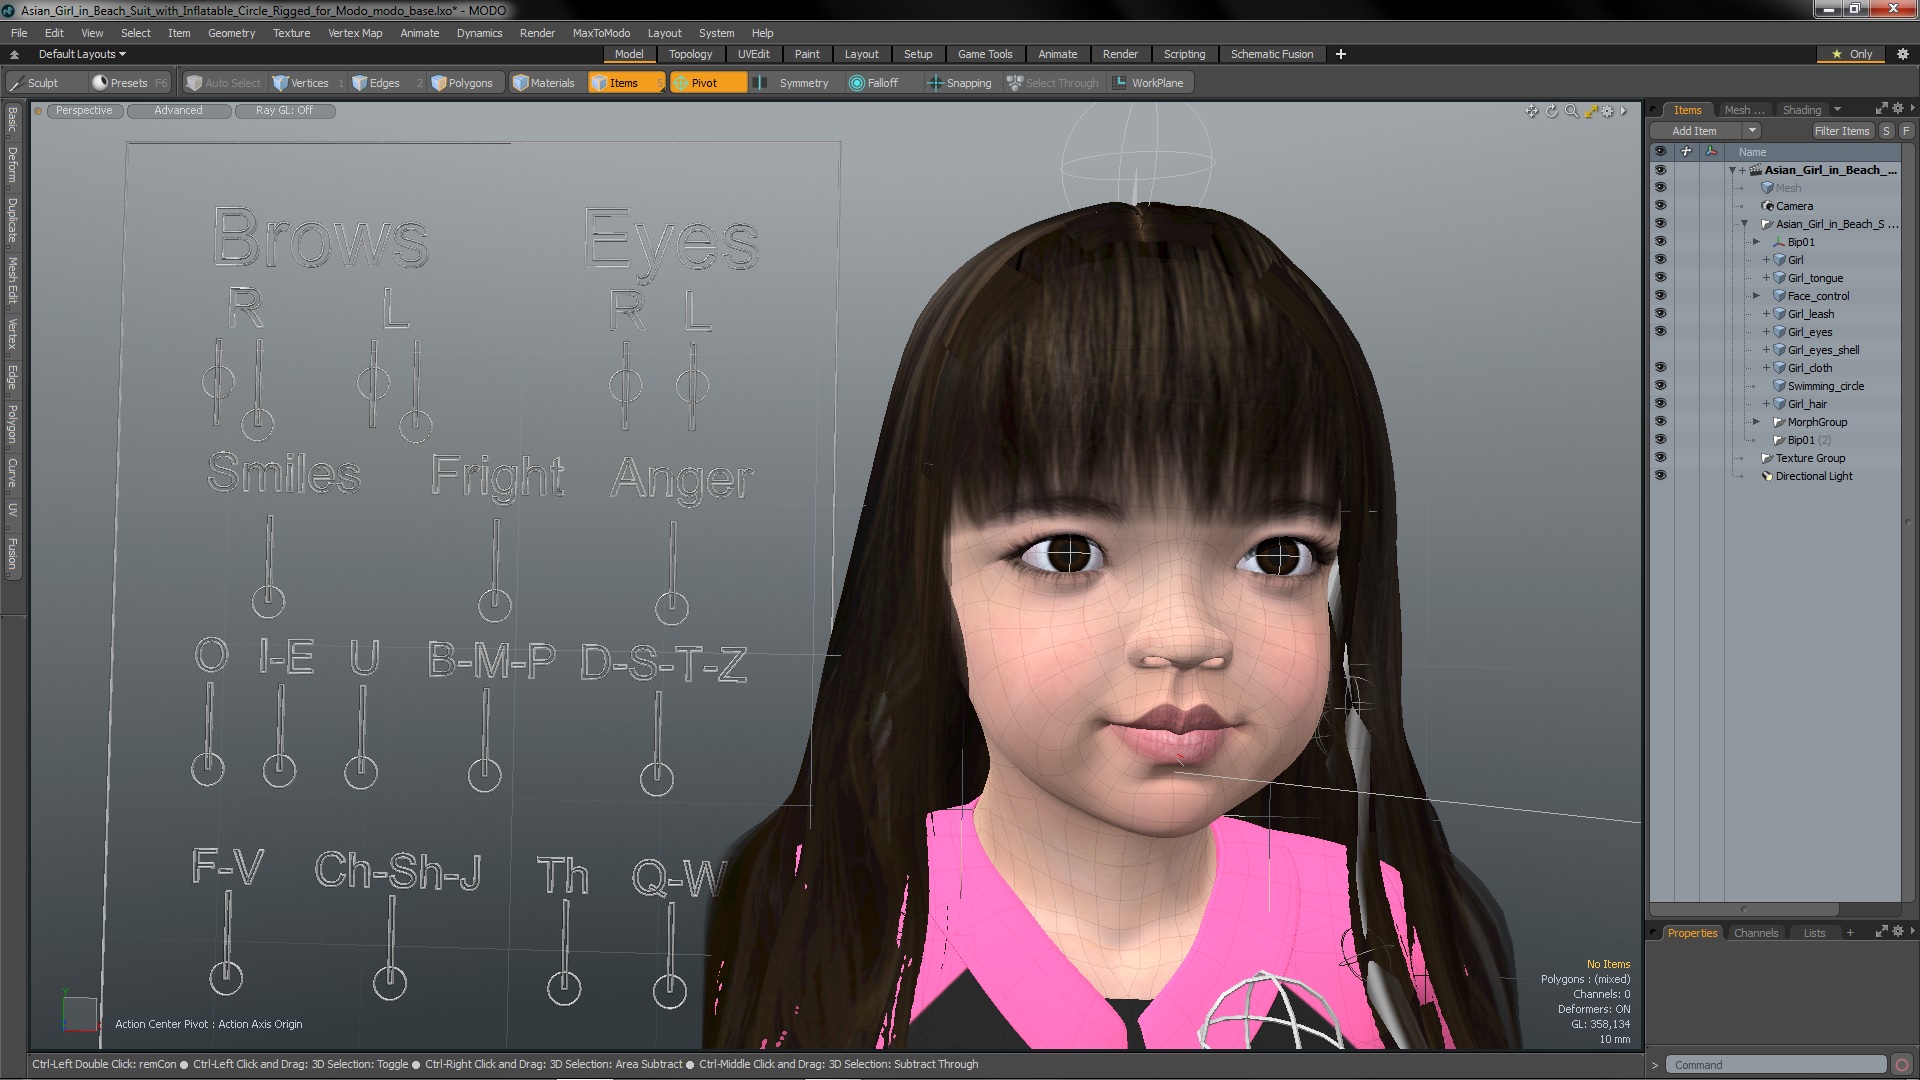Screen dimensions: 1920x1080
Task: Click the Items panel expand arrows icon
Action: [x=1881, y=109]
